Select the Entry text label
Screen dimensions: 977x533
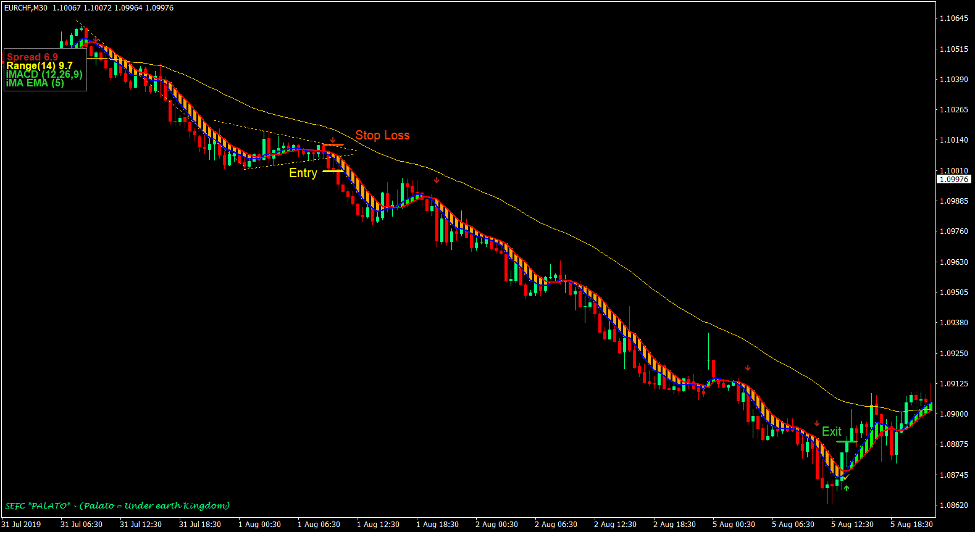303,173
